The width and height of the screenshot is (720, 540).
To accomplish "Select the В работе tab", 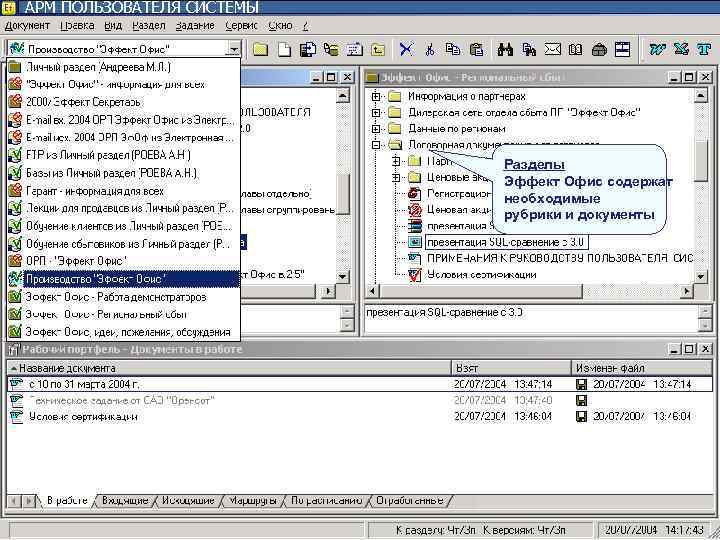I will click(67, 501).
